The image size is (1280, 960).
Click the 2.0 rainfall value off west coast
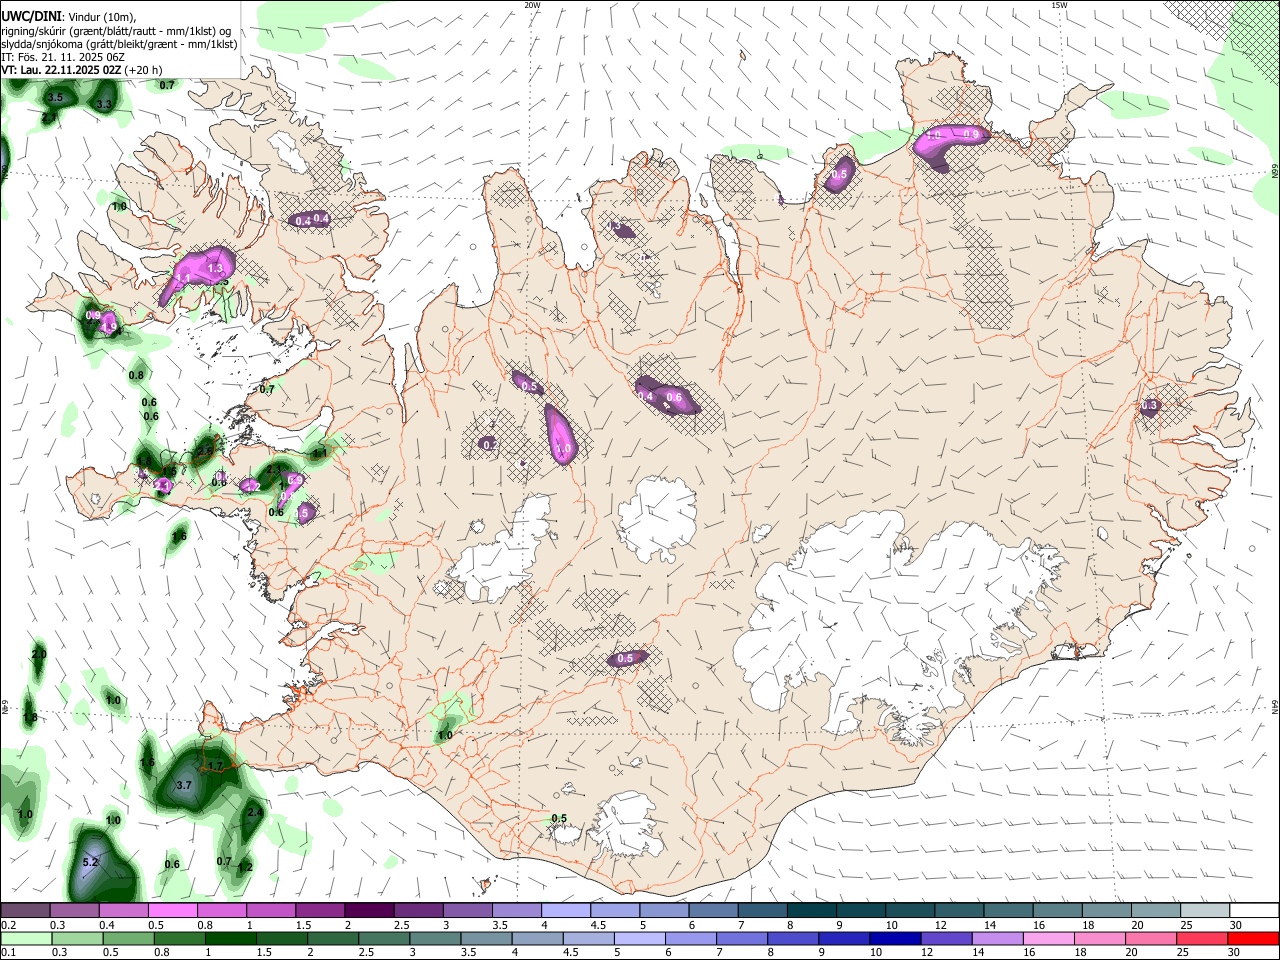pos(39,654)
